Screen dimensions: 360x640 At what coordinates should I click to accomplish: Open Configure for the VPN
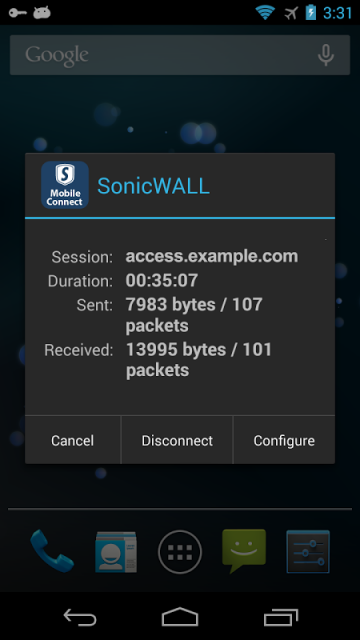click(284, 440)
